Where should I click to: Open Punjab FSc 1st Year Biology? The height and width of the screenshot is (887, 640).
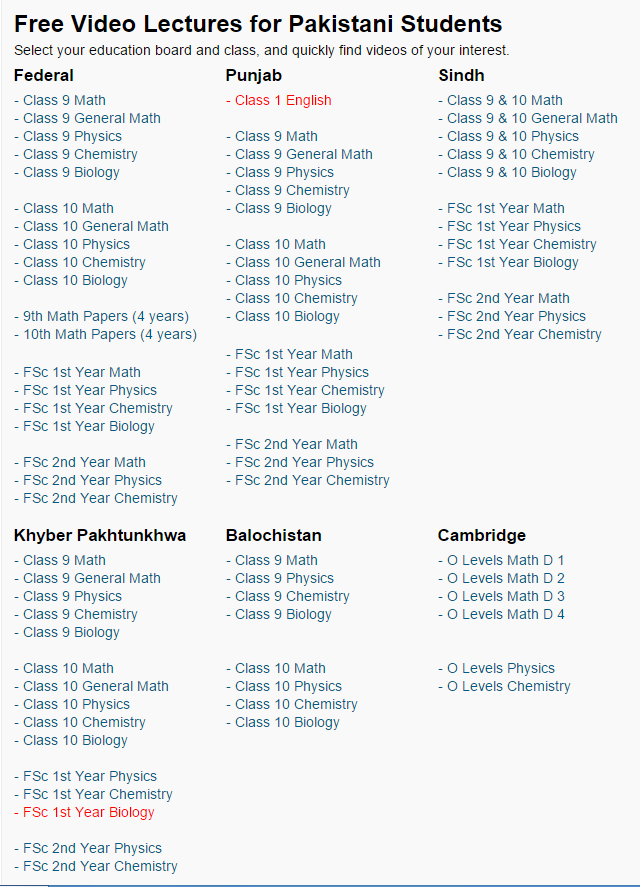pyautogui.click(x=300, y=408)
